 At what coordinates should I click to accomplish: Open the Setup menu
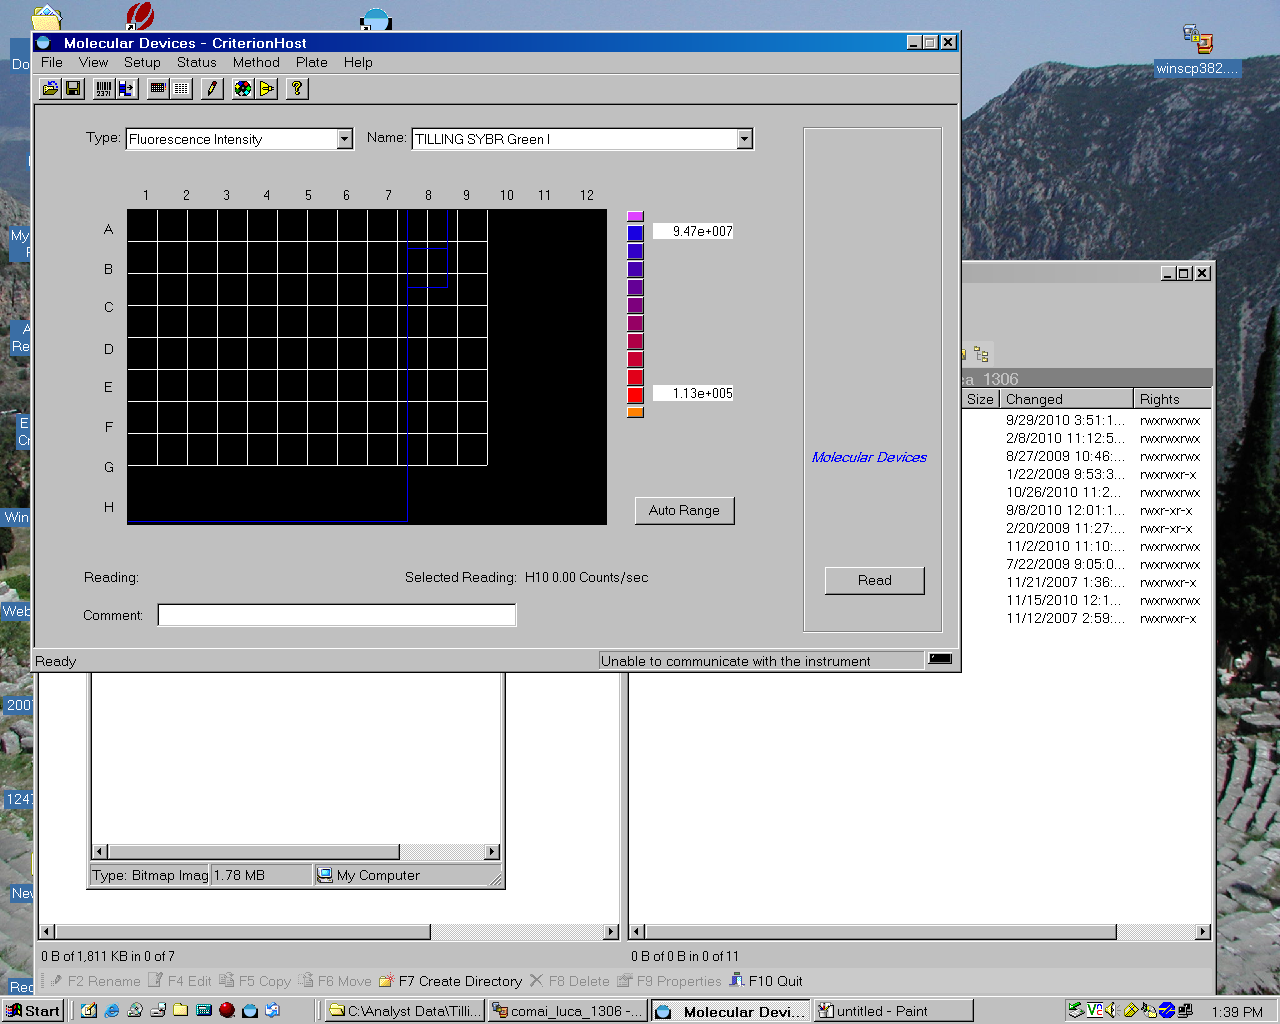pos(142,62)
